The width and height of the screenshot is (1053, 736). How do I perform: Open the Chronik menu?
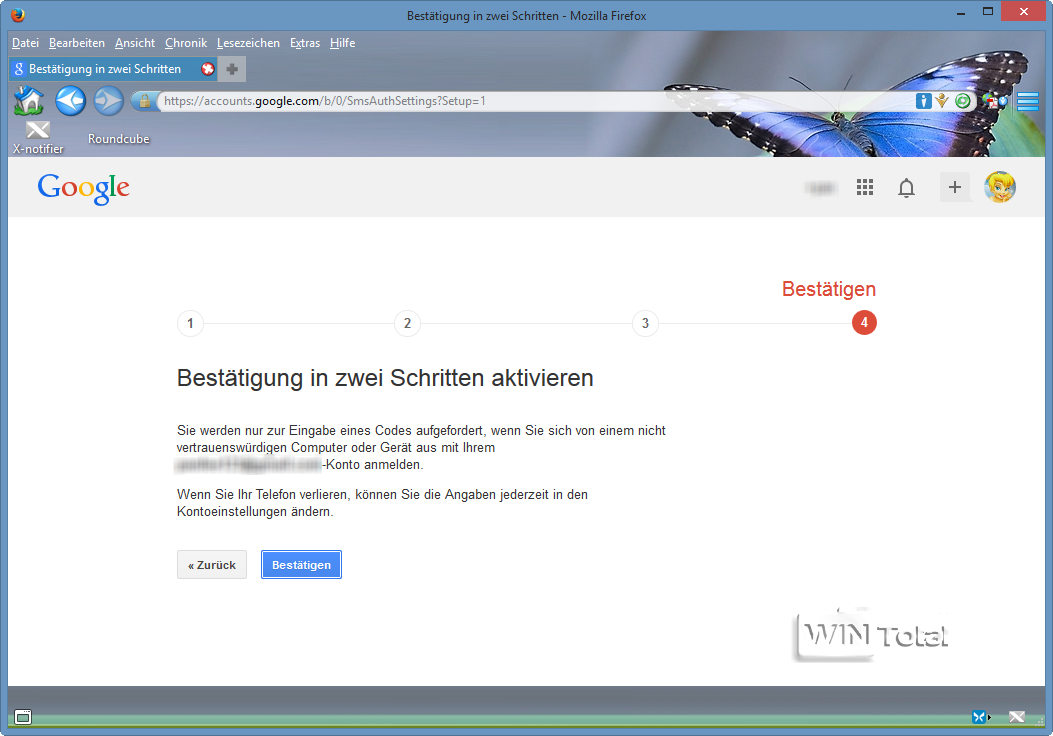(x=186, y=43)
